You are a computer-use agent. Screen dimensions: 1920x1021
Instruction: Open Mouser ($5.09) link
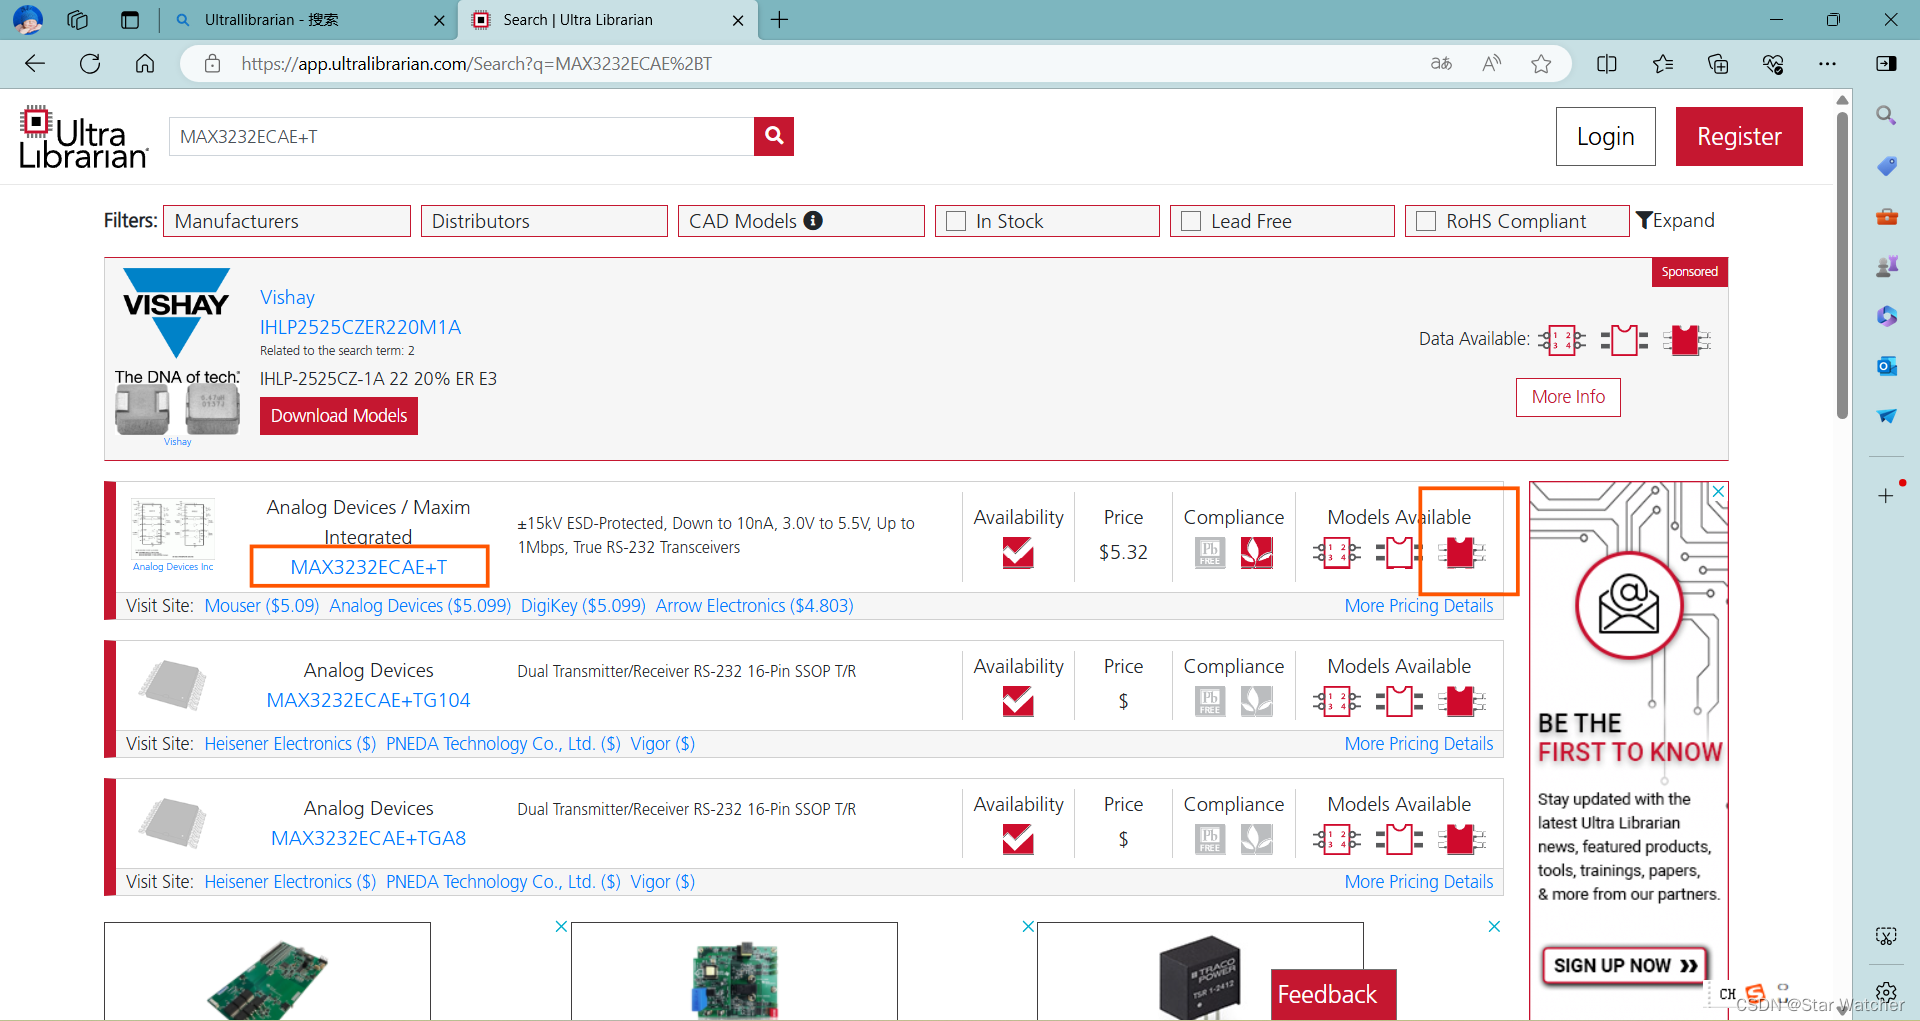[262, 606]
